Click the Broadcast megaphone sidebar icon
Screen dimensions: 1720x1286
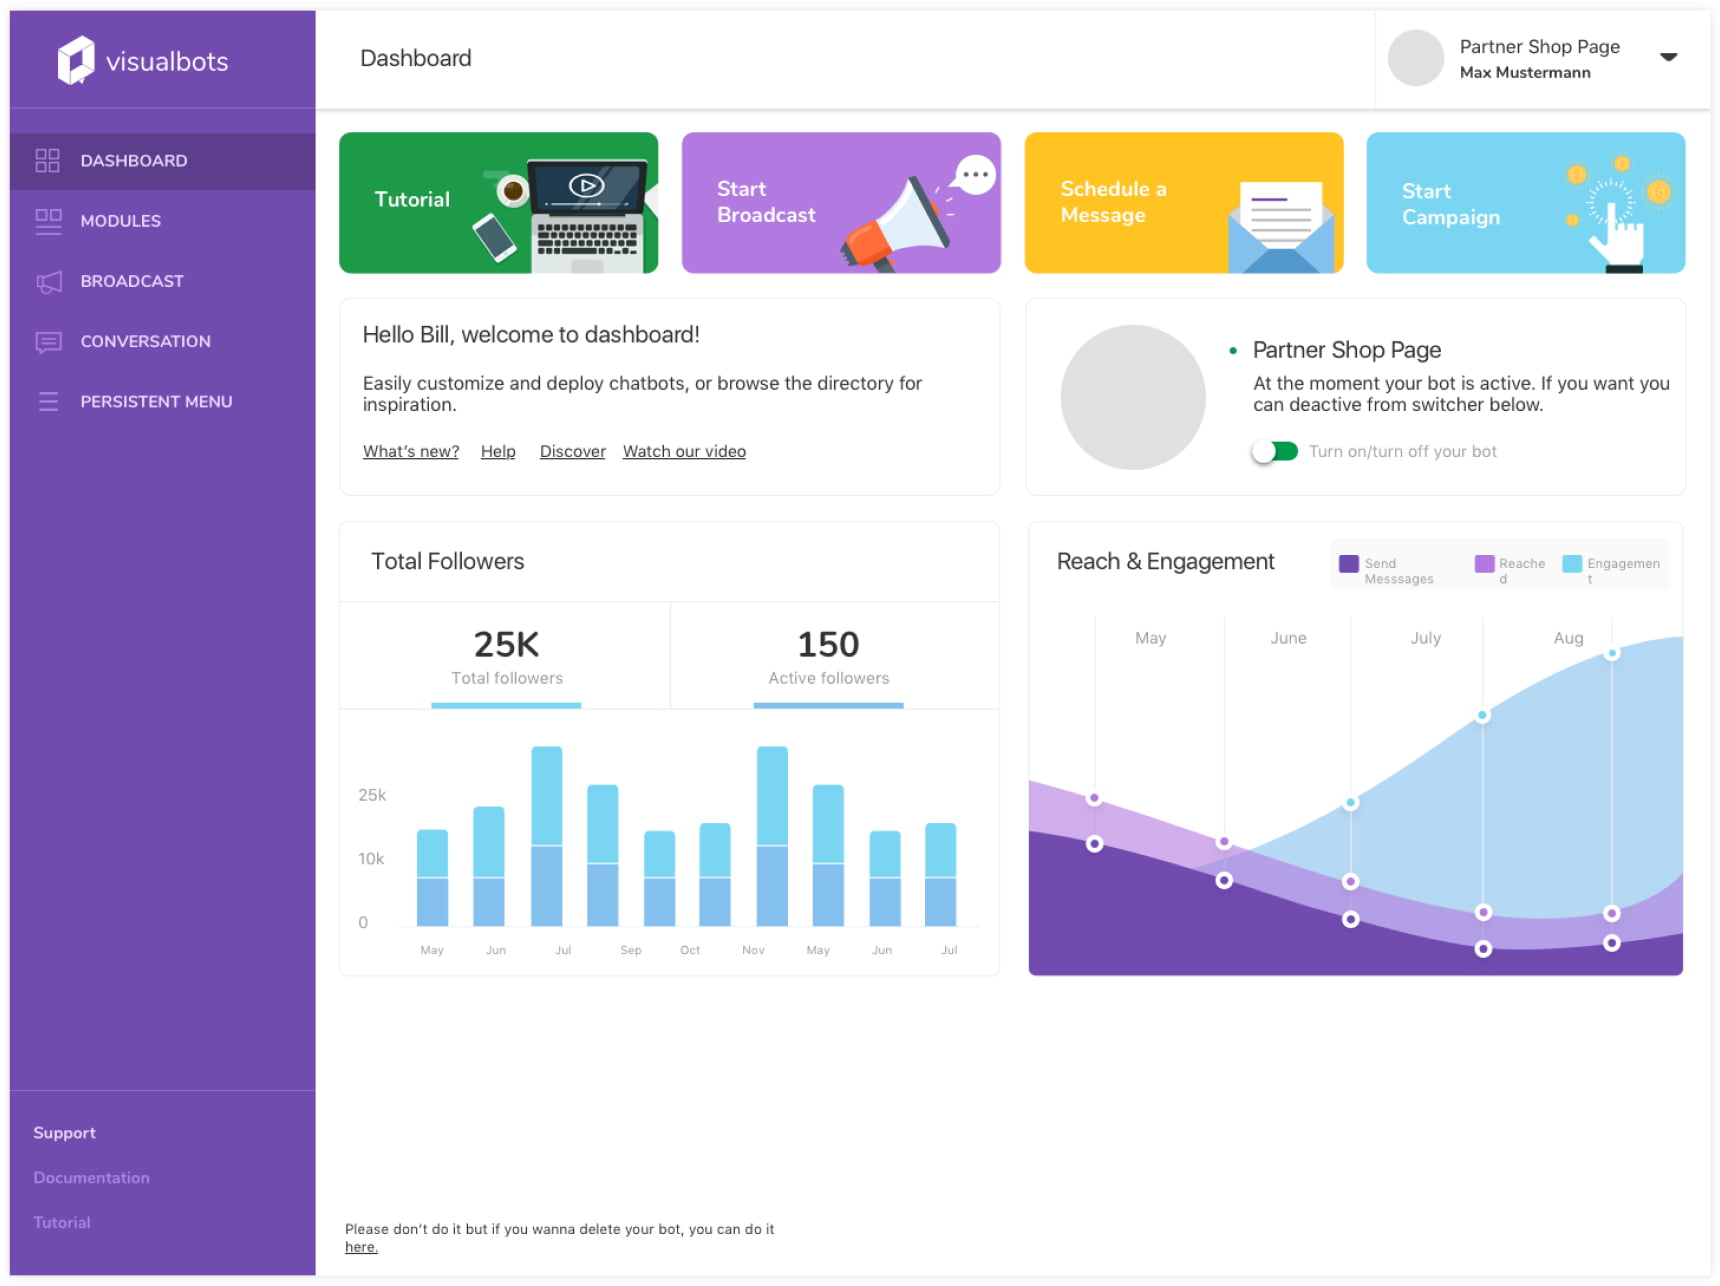(x=47, y=282)
